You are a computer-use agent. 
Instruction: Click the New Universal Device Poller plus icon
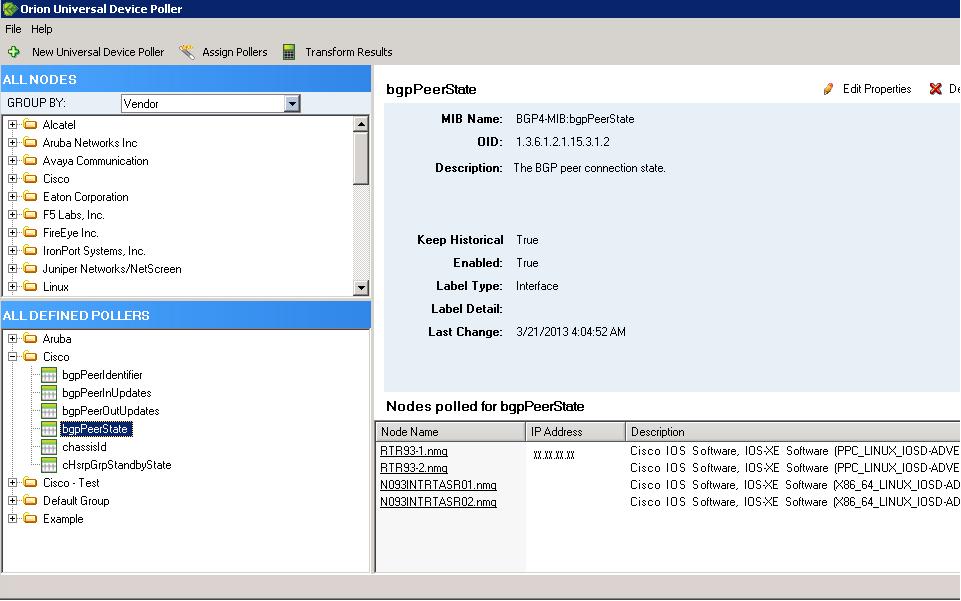[x=13, y=52]
